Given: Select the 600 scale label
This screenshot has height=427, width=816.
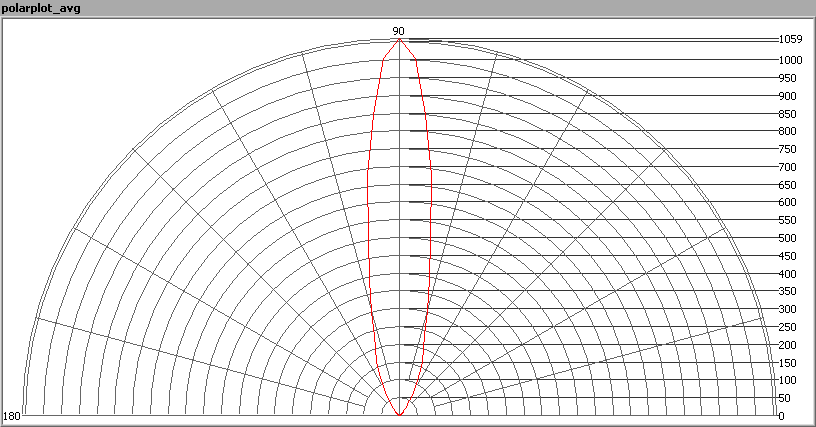Looking at the screenshot, I should click(788, 202).
